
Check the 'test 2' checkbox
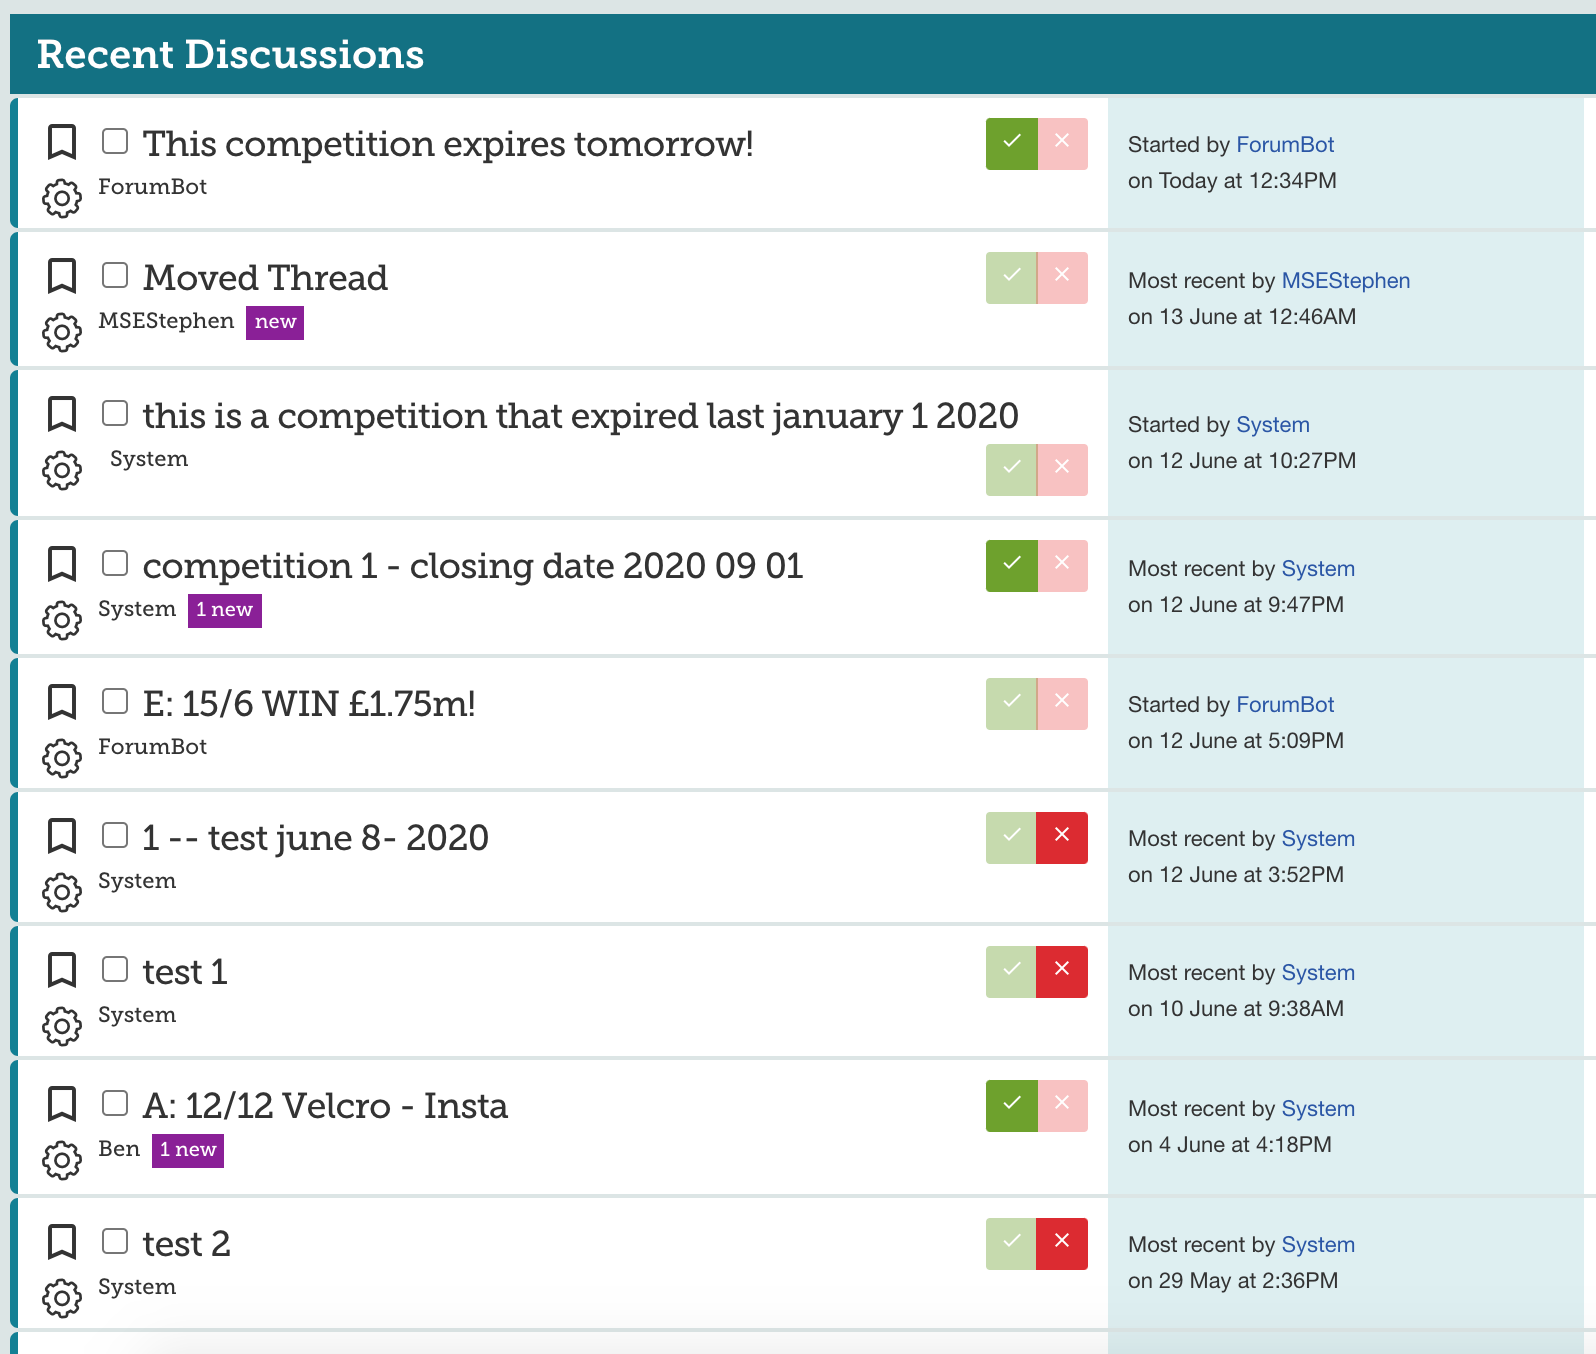(x=115, y=1241)
